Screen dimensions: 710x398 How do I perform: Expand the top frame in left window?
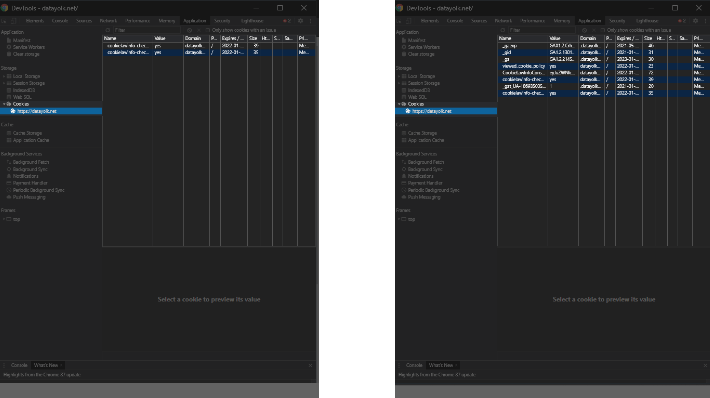point(4,219)
